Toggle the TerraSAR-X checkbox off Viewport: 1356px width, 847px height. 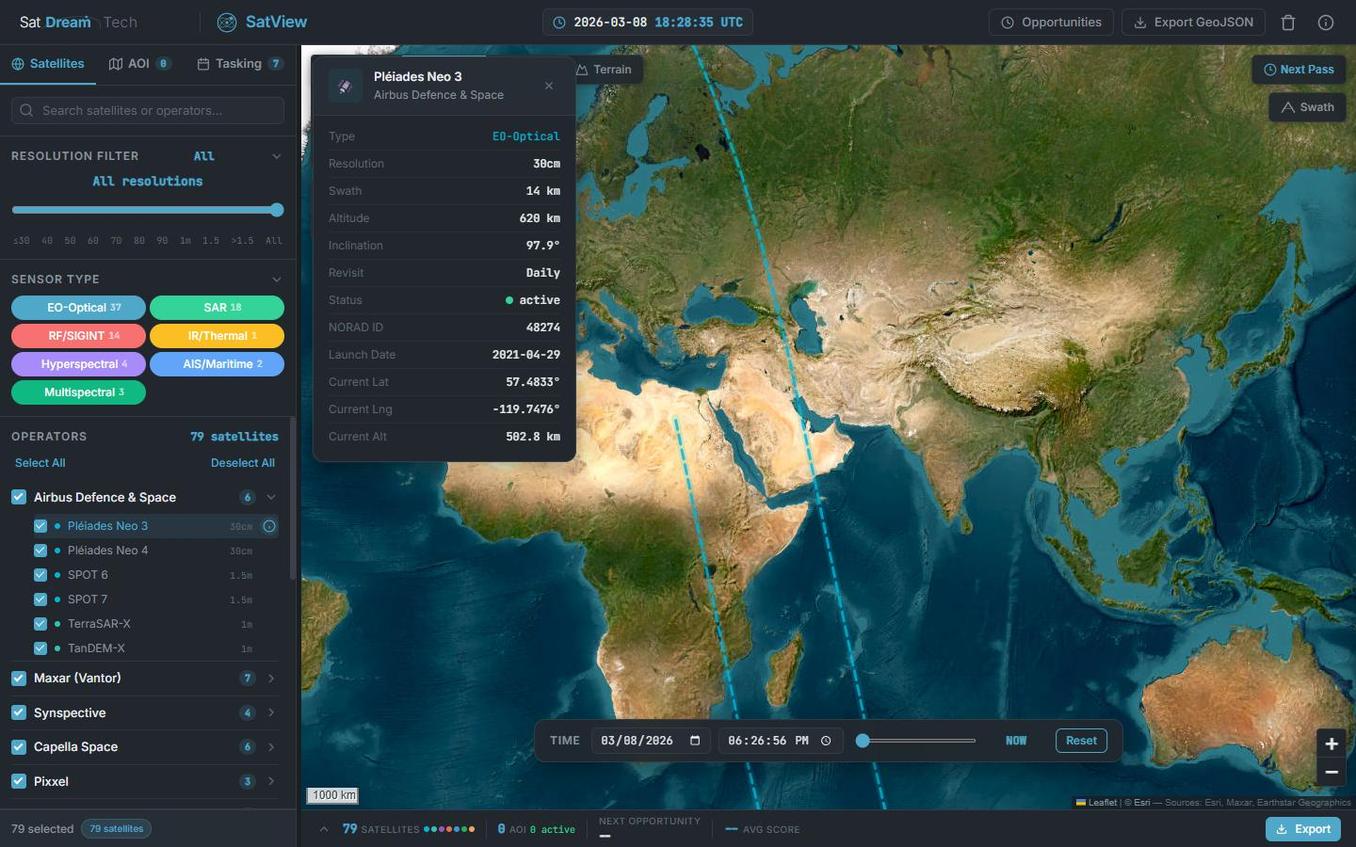point(41,623)
